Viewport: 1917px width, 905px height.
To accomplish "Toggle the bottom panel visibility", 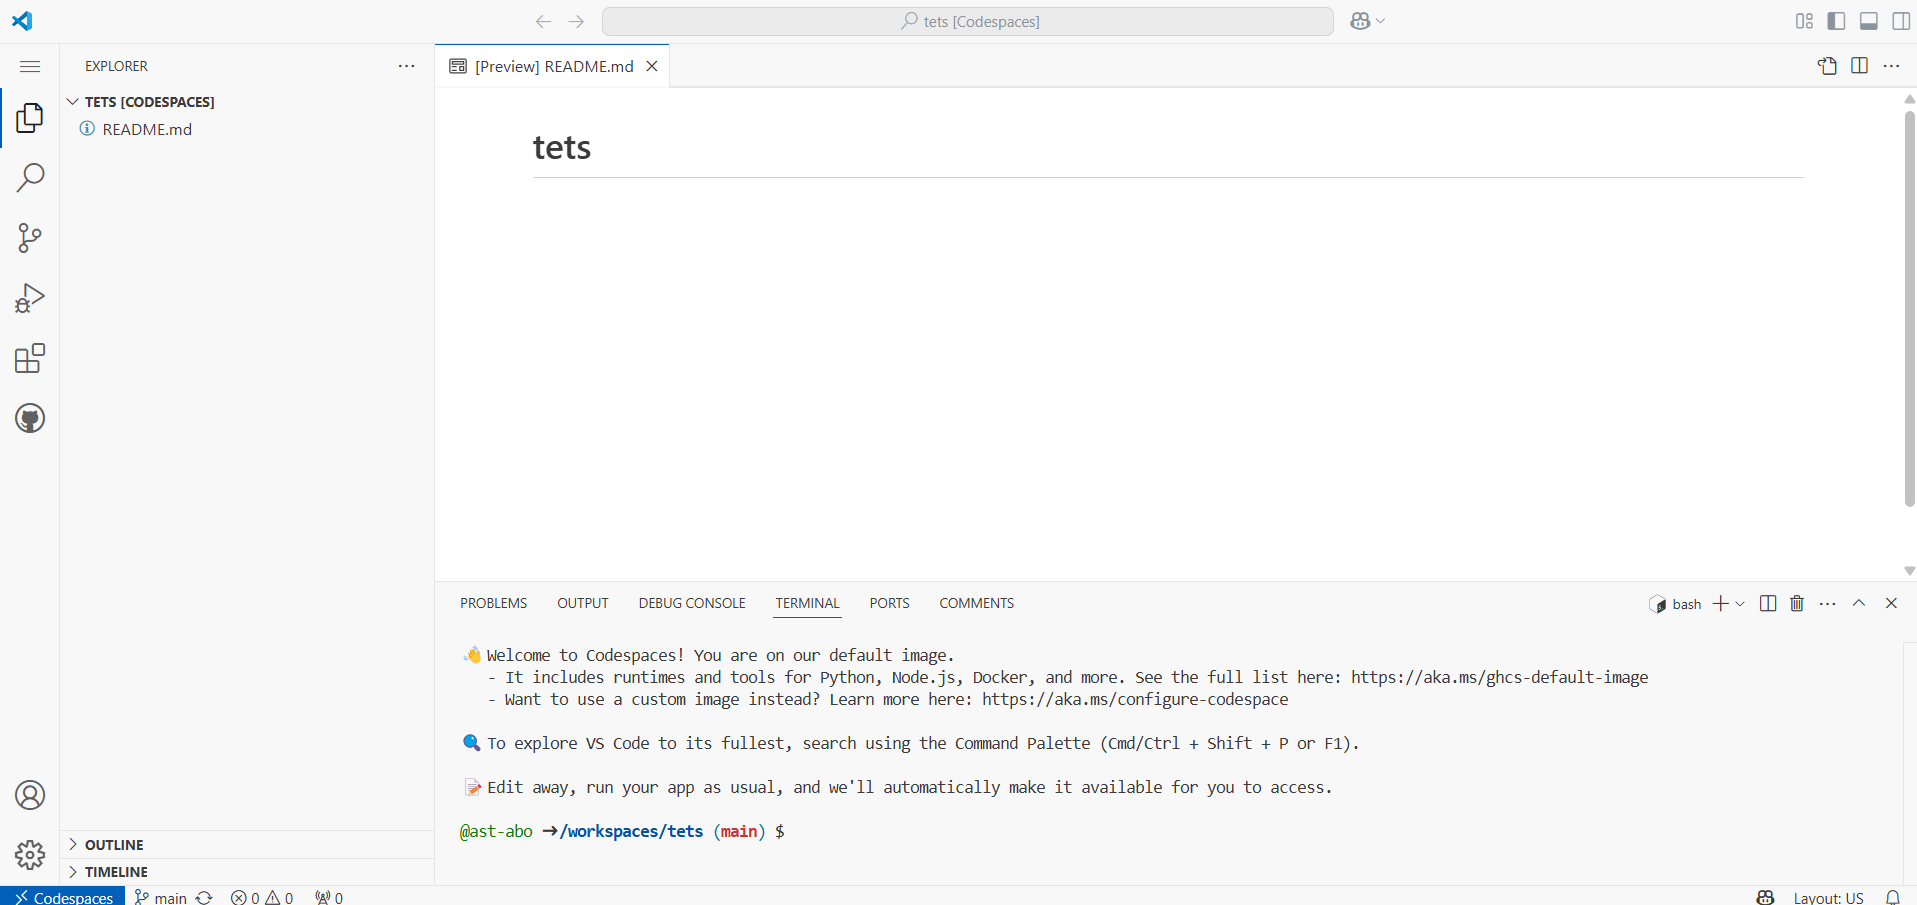I will [x=1868, y=21].
